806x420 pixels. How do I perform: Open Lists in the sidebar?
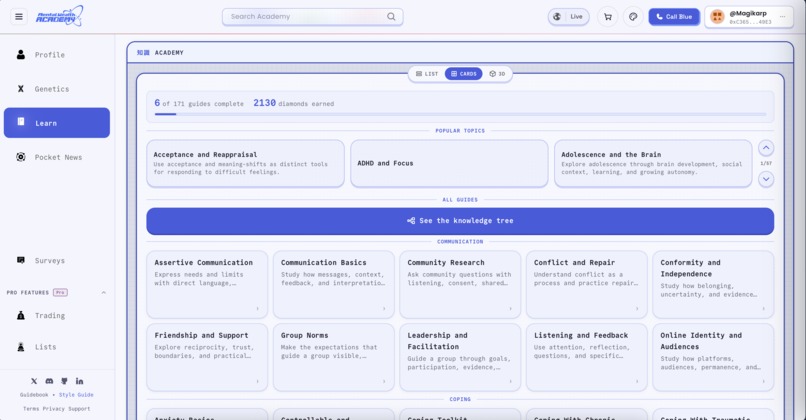57,347
